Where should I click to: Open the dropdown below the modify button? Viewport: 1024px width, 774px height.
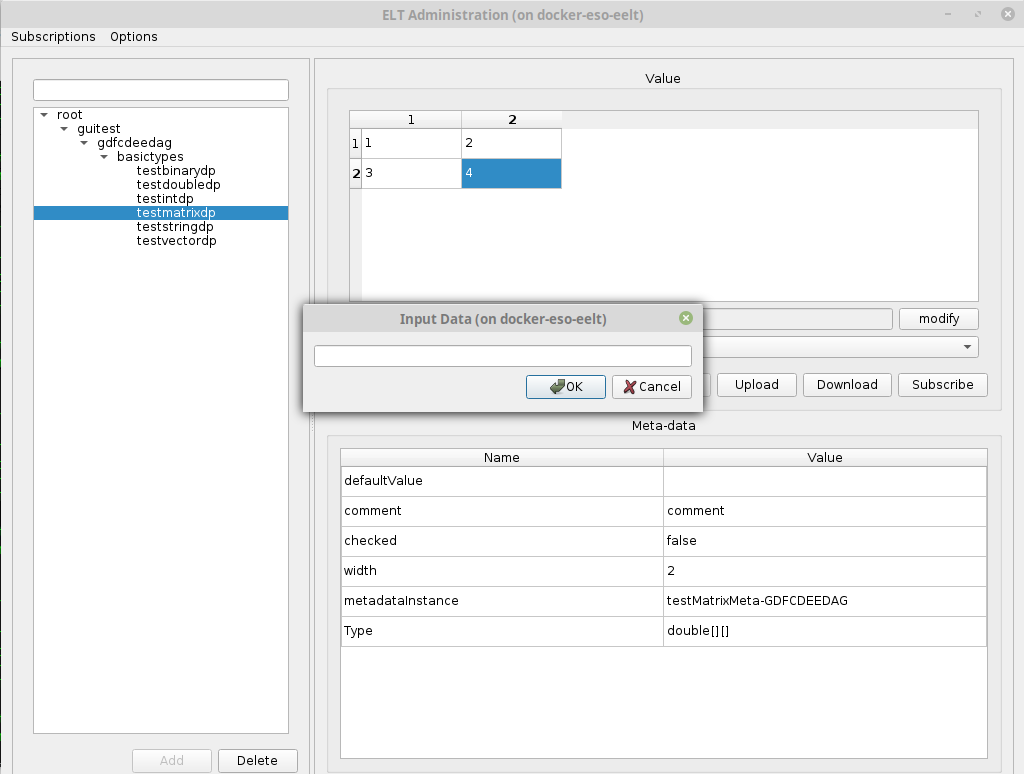pyautogui.click(x=967, y=347)
